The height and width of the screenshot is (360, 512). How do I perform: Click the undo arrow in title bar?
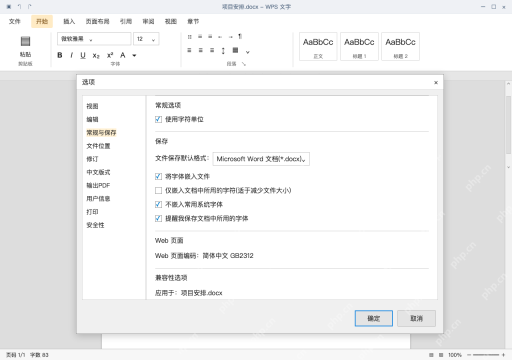19,6
